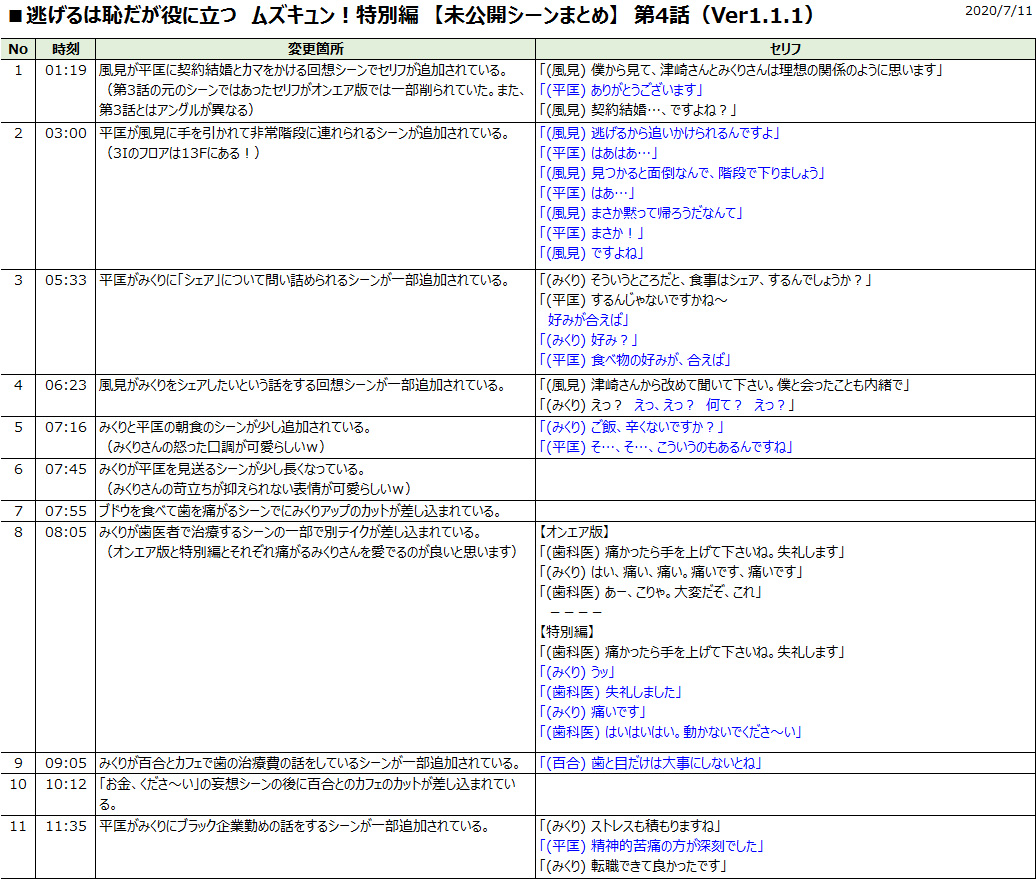The height and width of the screenshot is (879, 1036).
Task: Click the セリフ column header
Action: 785,46
